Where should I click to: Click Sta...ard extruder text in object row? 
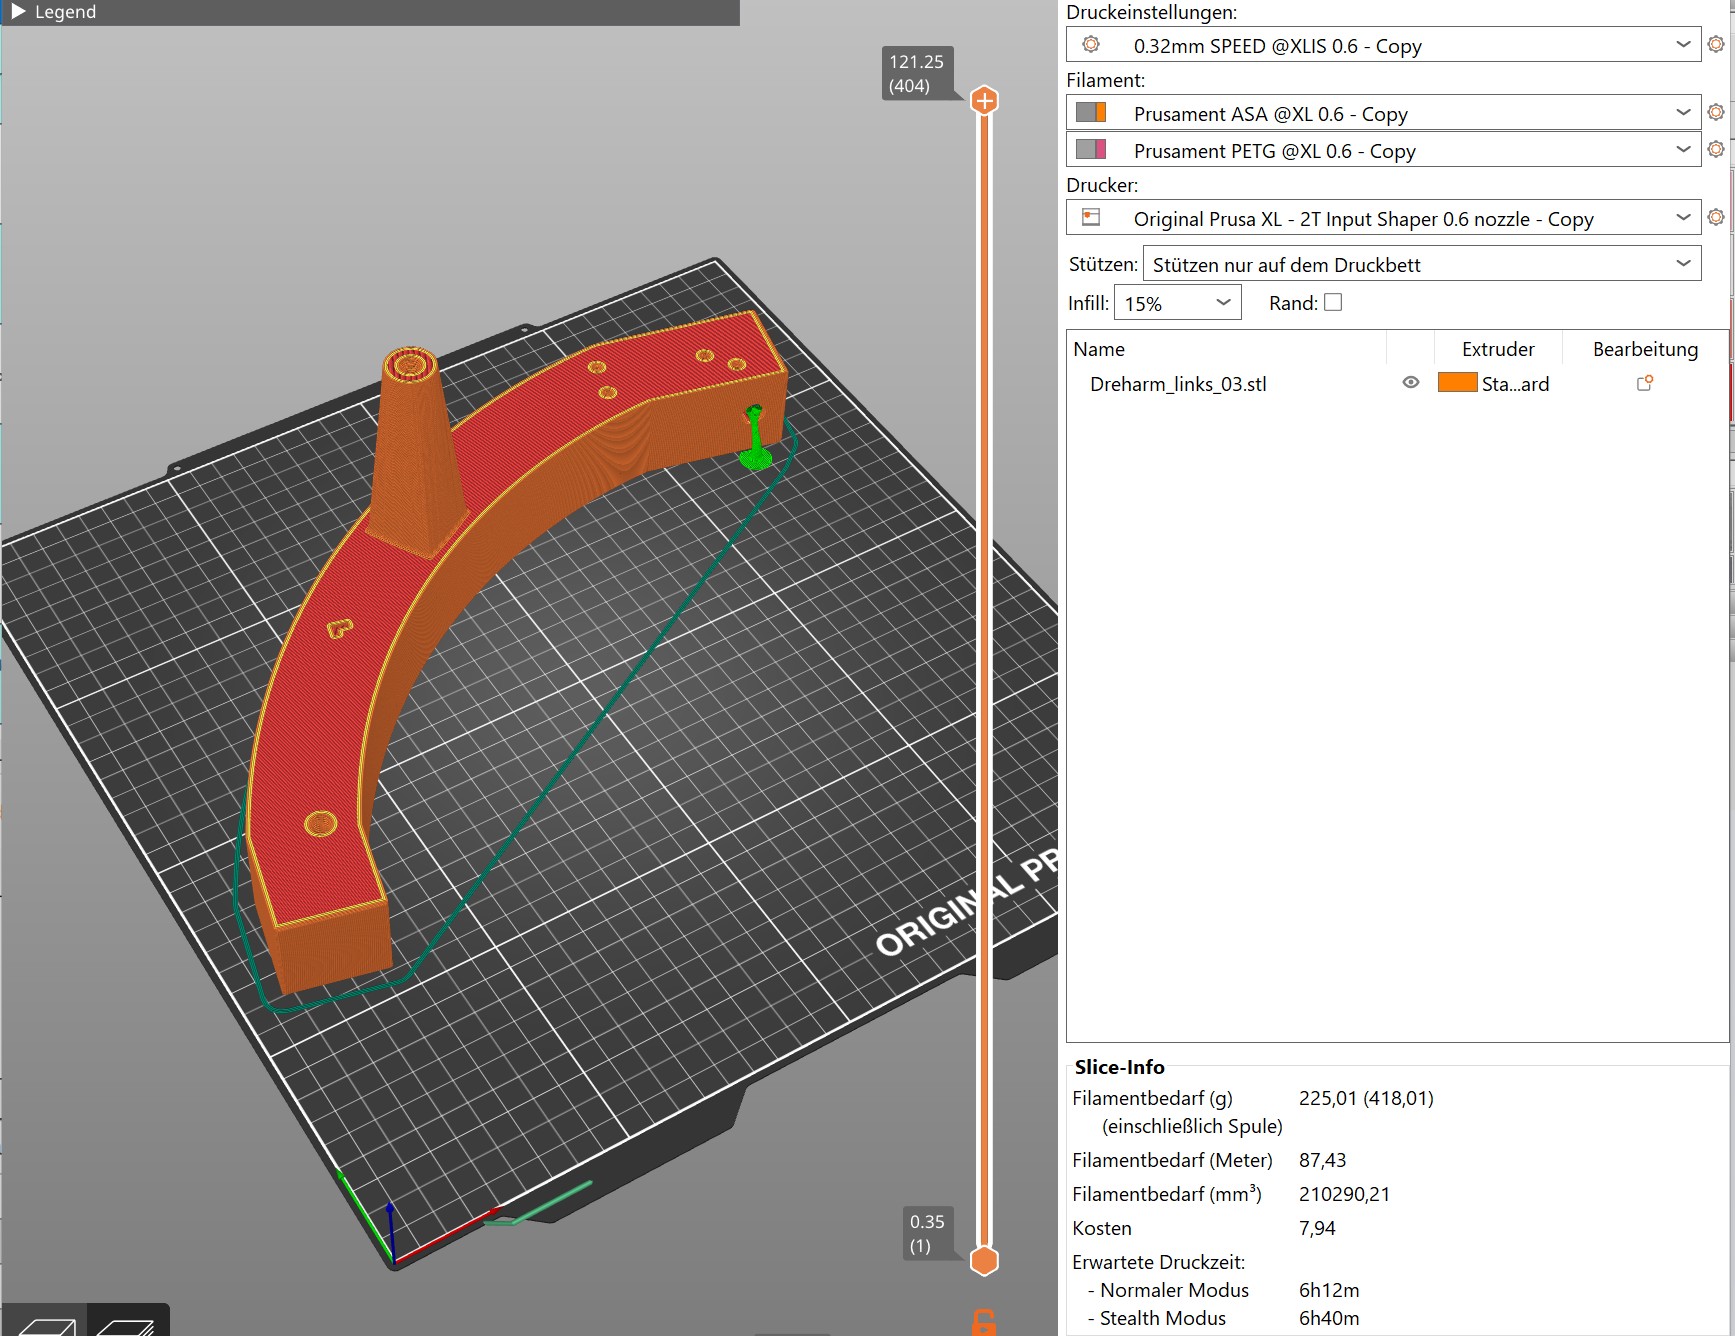point(1515,384)
